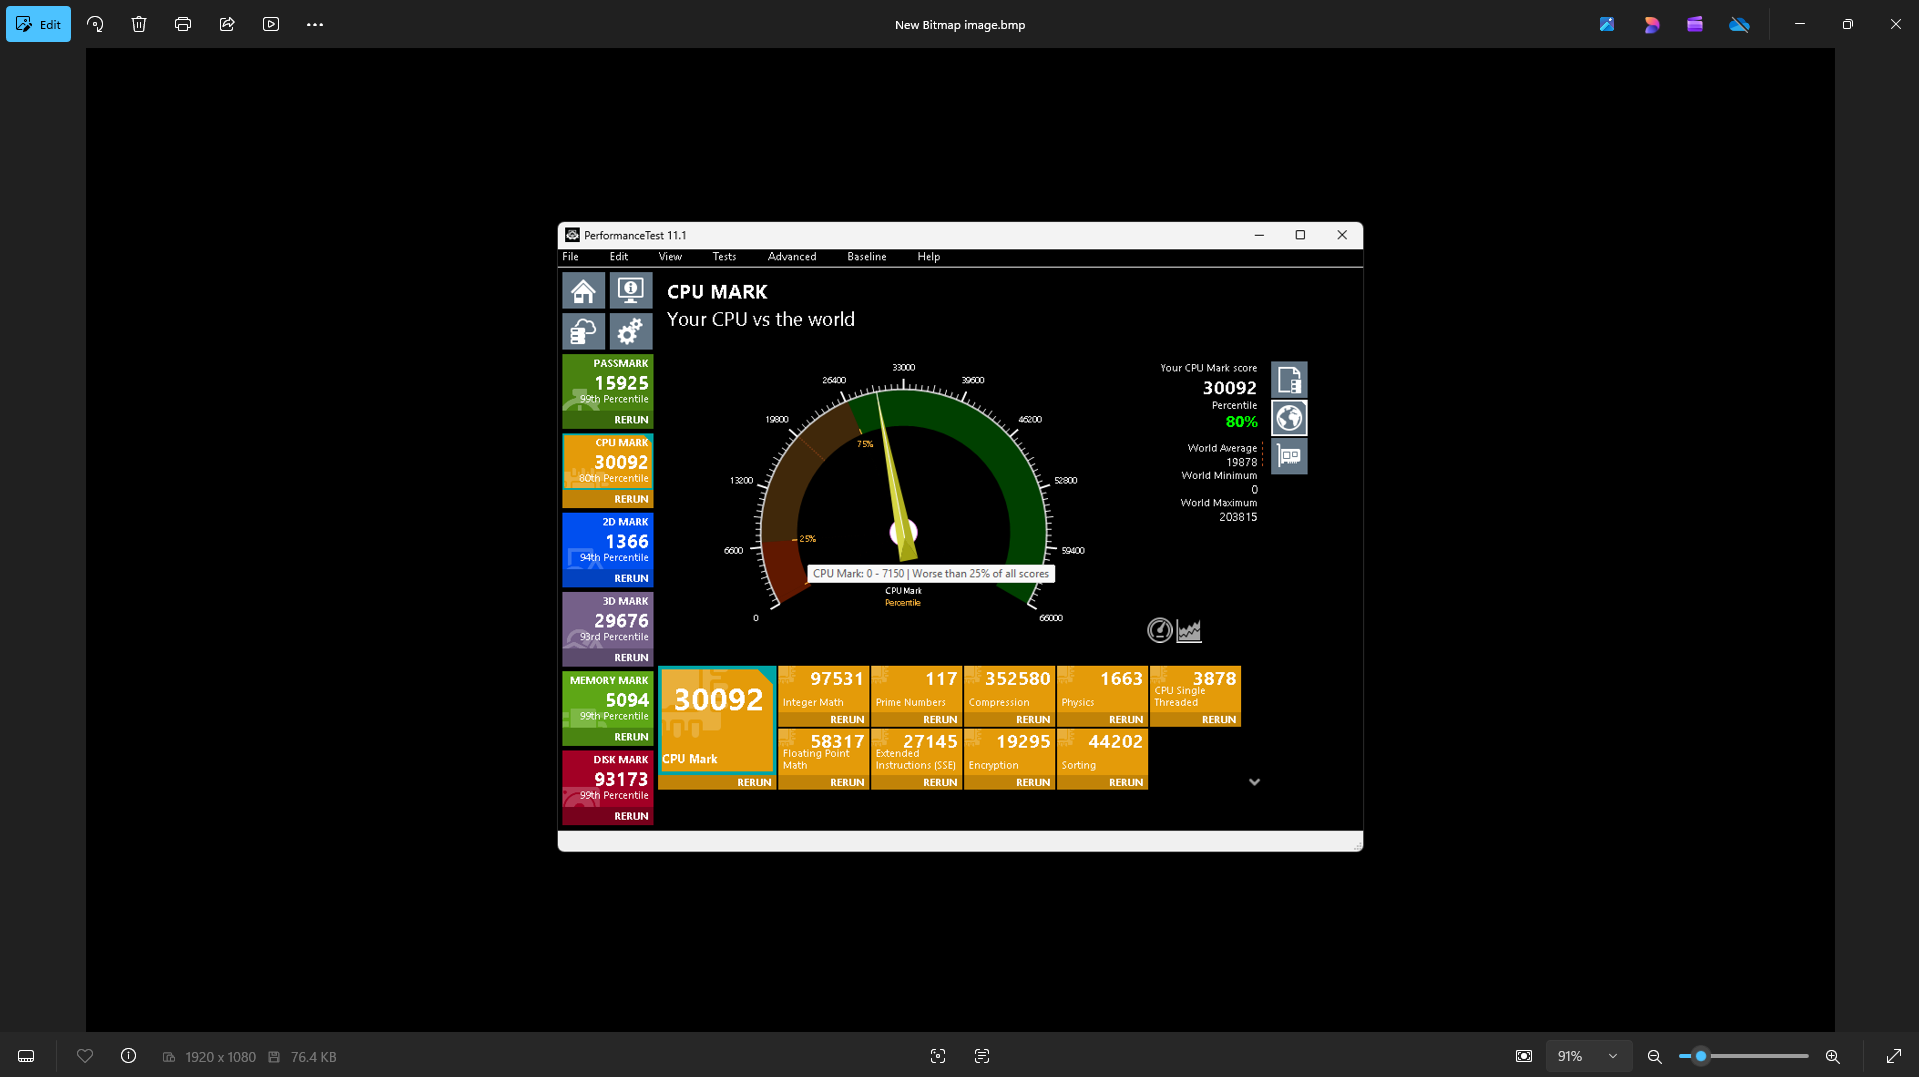Click the crossed-out OneDrive cloud icon
This screenshot has height=1077, width=1919.
[1739, 24]
